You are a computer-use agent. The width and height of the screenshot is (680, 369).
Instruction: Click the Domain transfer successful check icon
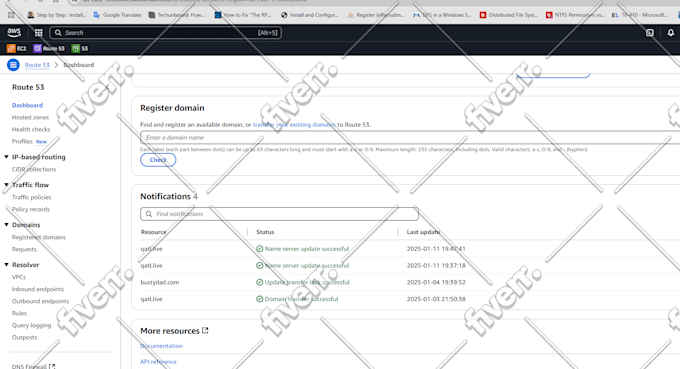(259, 299)
